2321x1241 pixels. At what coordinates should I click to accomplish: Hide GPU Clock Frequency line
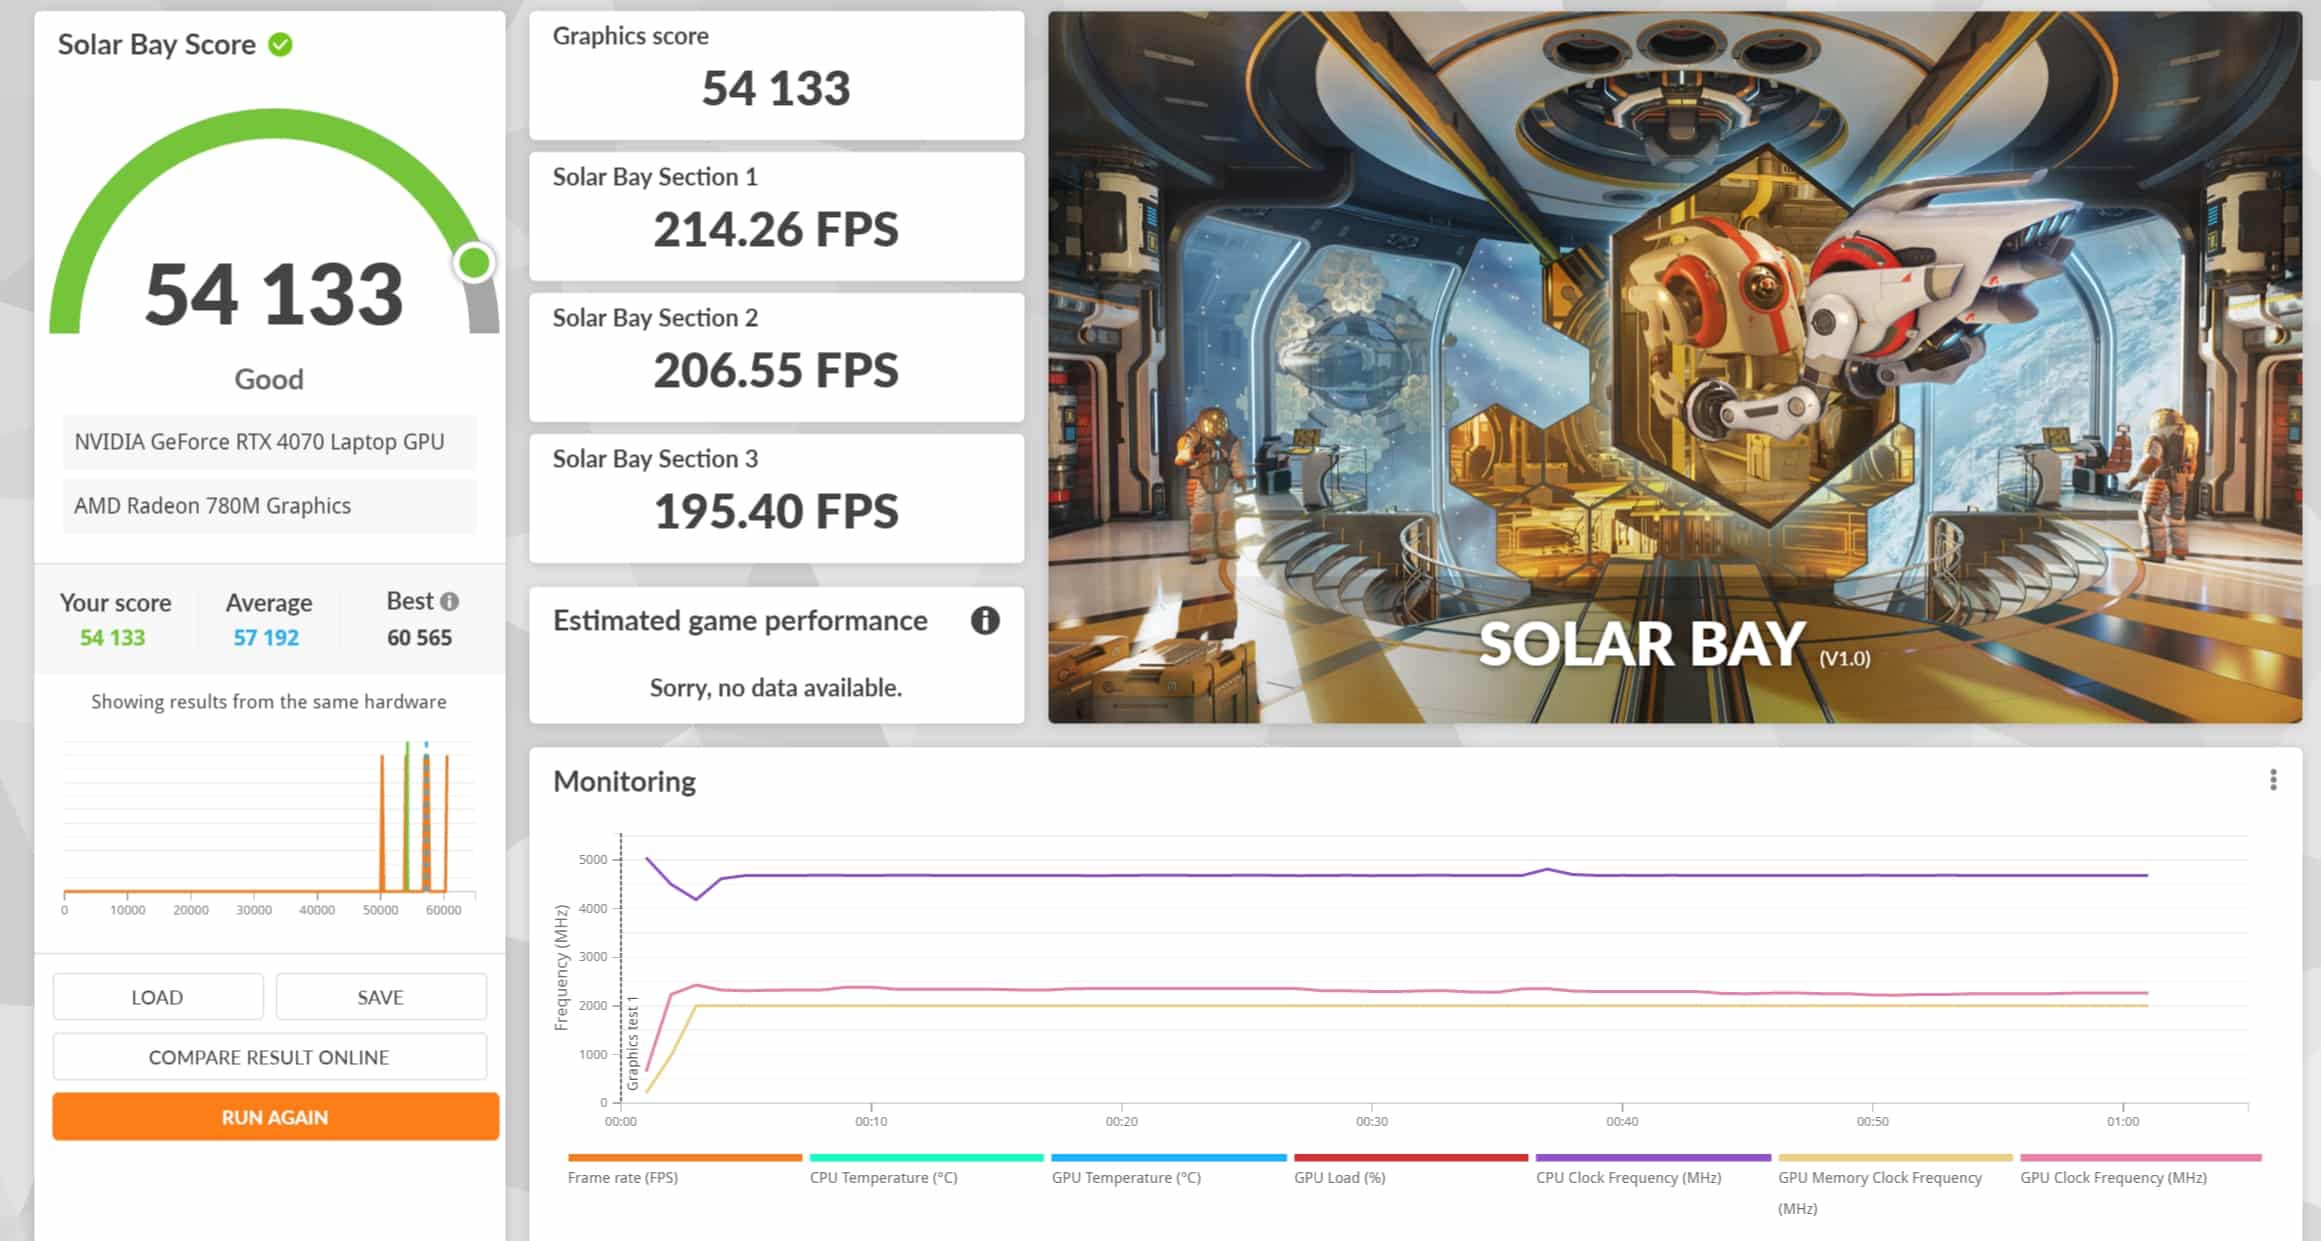(x=2113, y=1177)
